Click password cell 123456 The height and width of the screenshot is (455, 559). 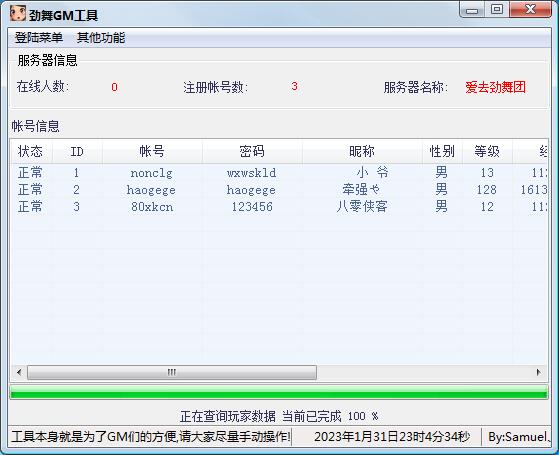pyautogui.click(x=252, y=207)
